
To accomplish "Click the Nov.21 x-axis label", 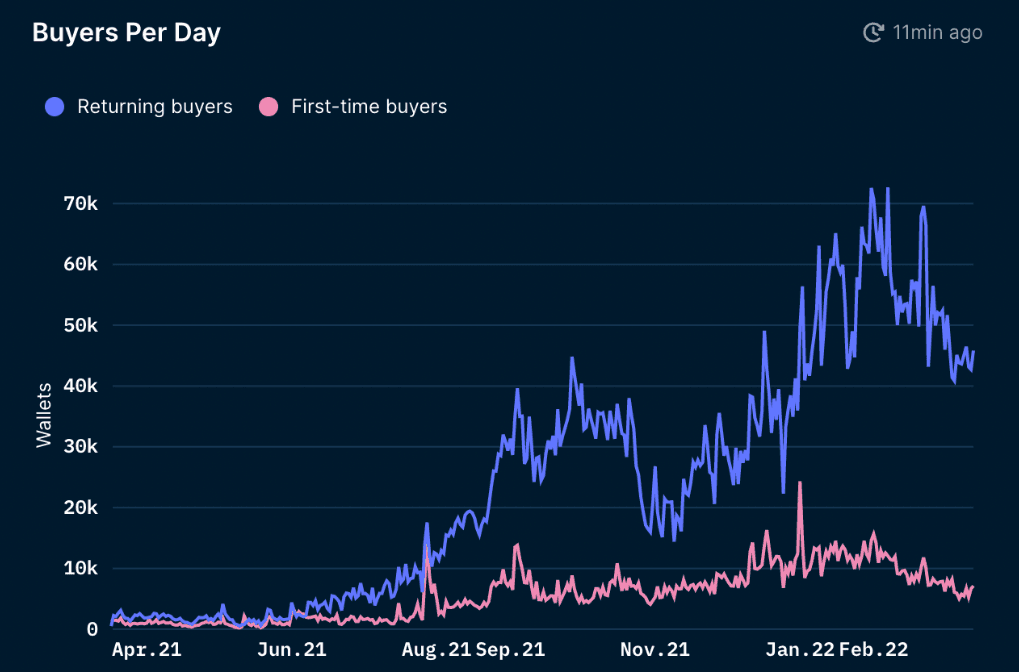I will pyautogui.click(x=655, y=650).
